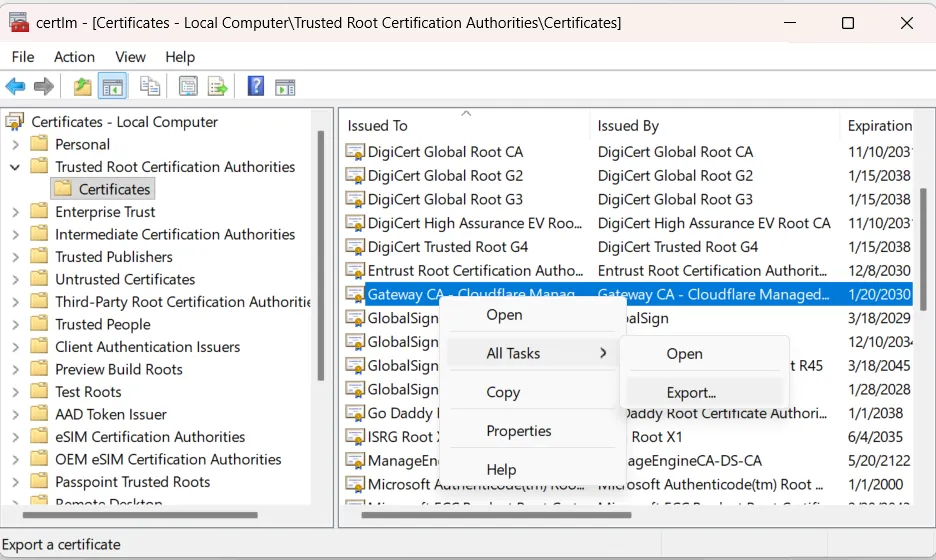The image size is (936, 560).
Task: Click certificate icon beside DigiCert High Assurance EV
Action: click(355, 223)
